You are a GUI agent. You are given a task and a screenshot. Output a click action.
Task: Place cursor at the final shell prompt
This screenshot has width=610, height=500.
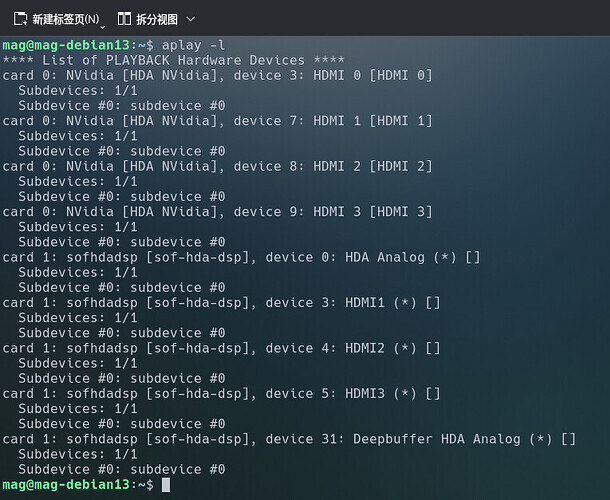(150, 485)
